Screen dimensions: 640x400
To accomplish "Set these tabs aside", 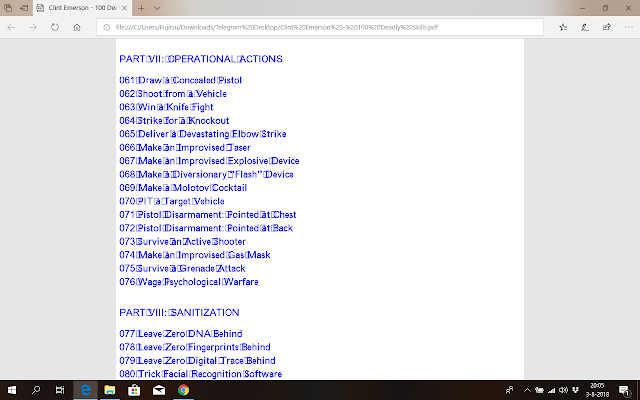I will [24, 8].
